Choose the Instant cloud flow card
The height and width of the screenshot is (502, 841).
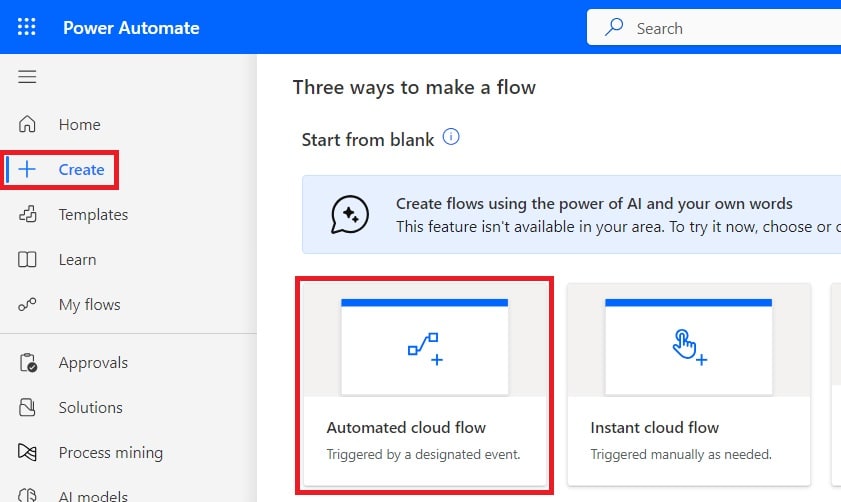(689, 385)
